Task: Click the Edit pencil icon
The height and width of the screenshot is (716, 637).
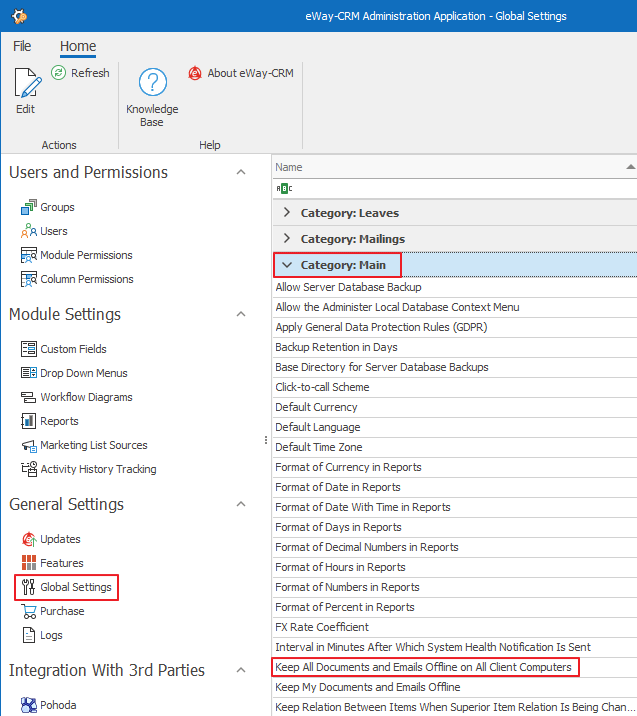Action: [x=27, y=83]
